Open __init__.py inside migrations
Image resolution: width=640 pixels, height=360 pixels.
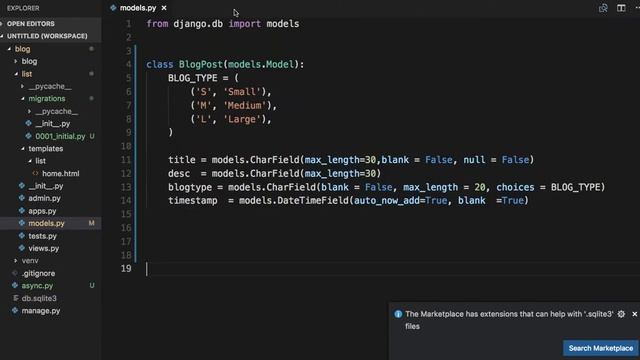point(52,123)
